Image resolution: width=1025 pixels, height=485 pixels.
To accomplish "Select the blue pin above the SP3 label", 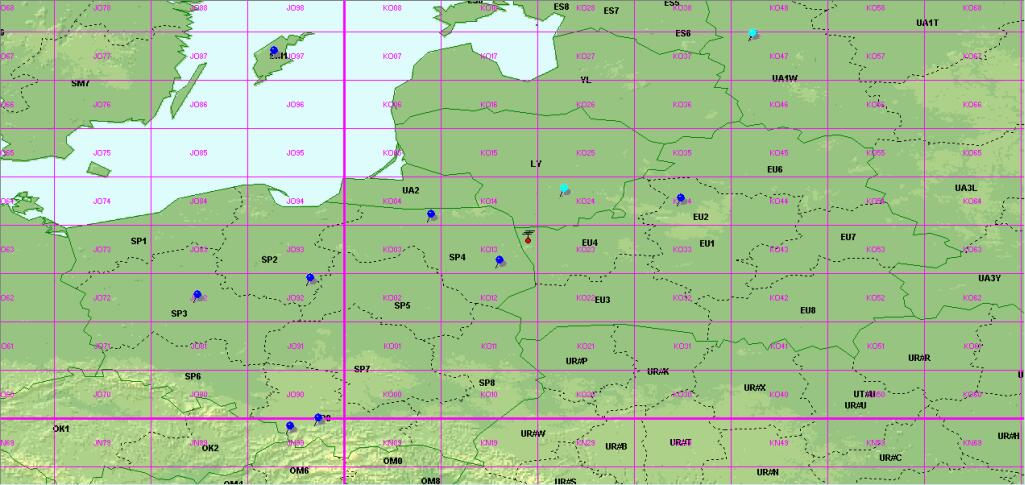I will [x=197, y=295].
